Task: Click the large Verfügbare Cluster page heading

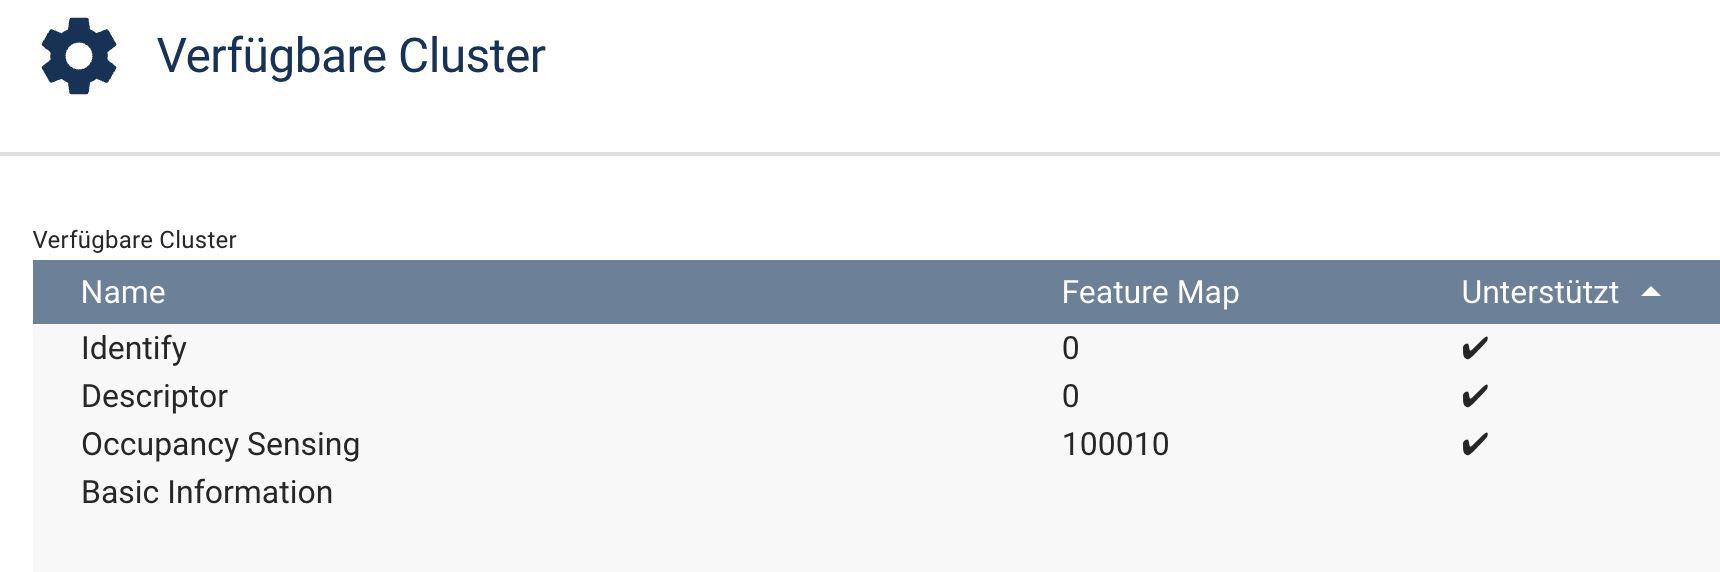Action: (351, 56)
